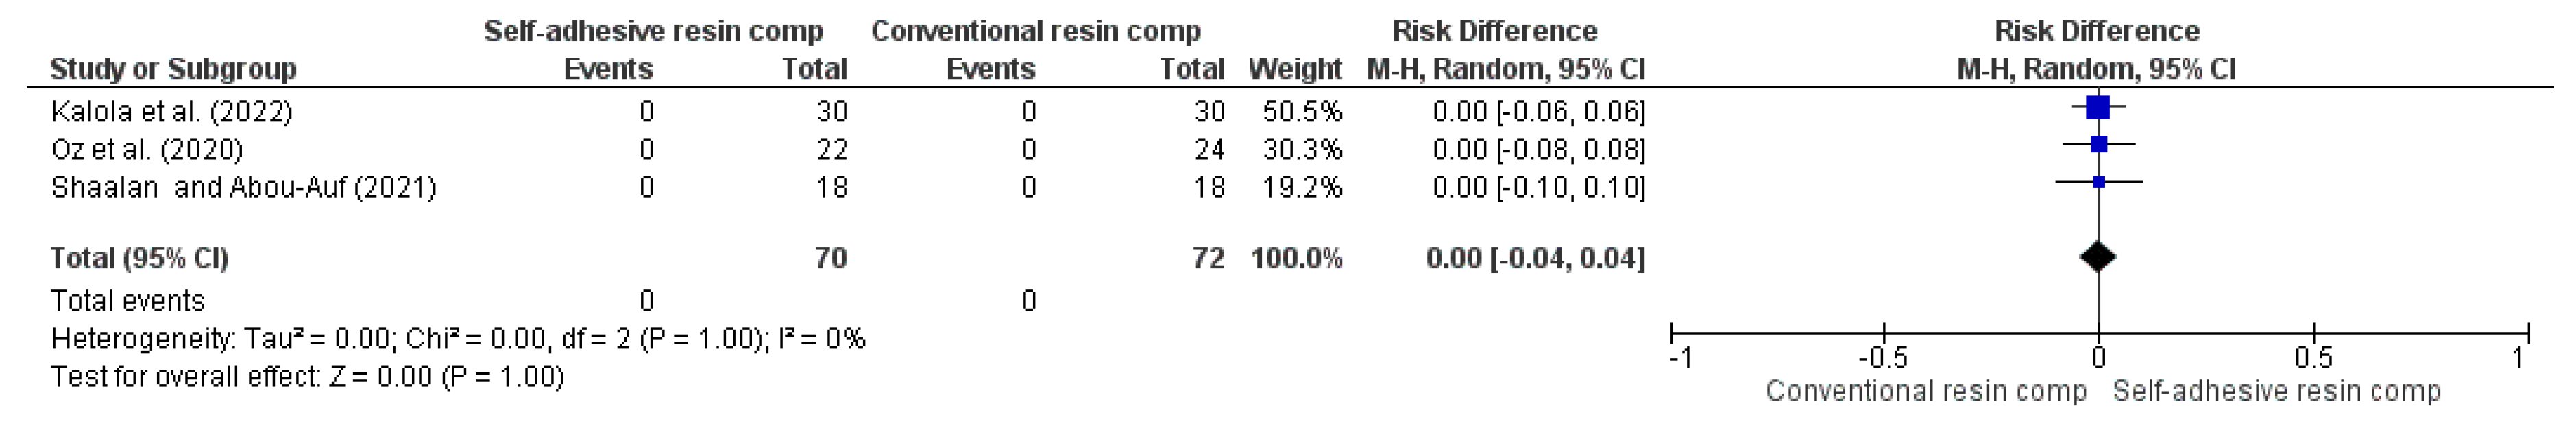
Task: Click the Weight column header
Action: pos(1294,69)
